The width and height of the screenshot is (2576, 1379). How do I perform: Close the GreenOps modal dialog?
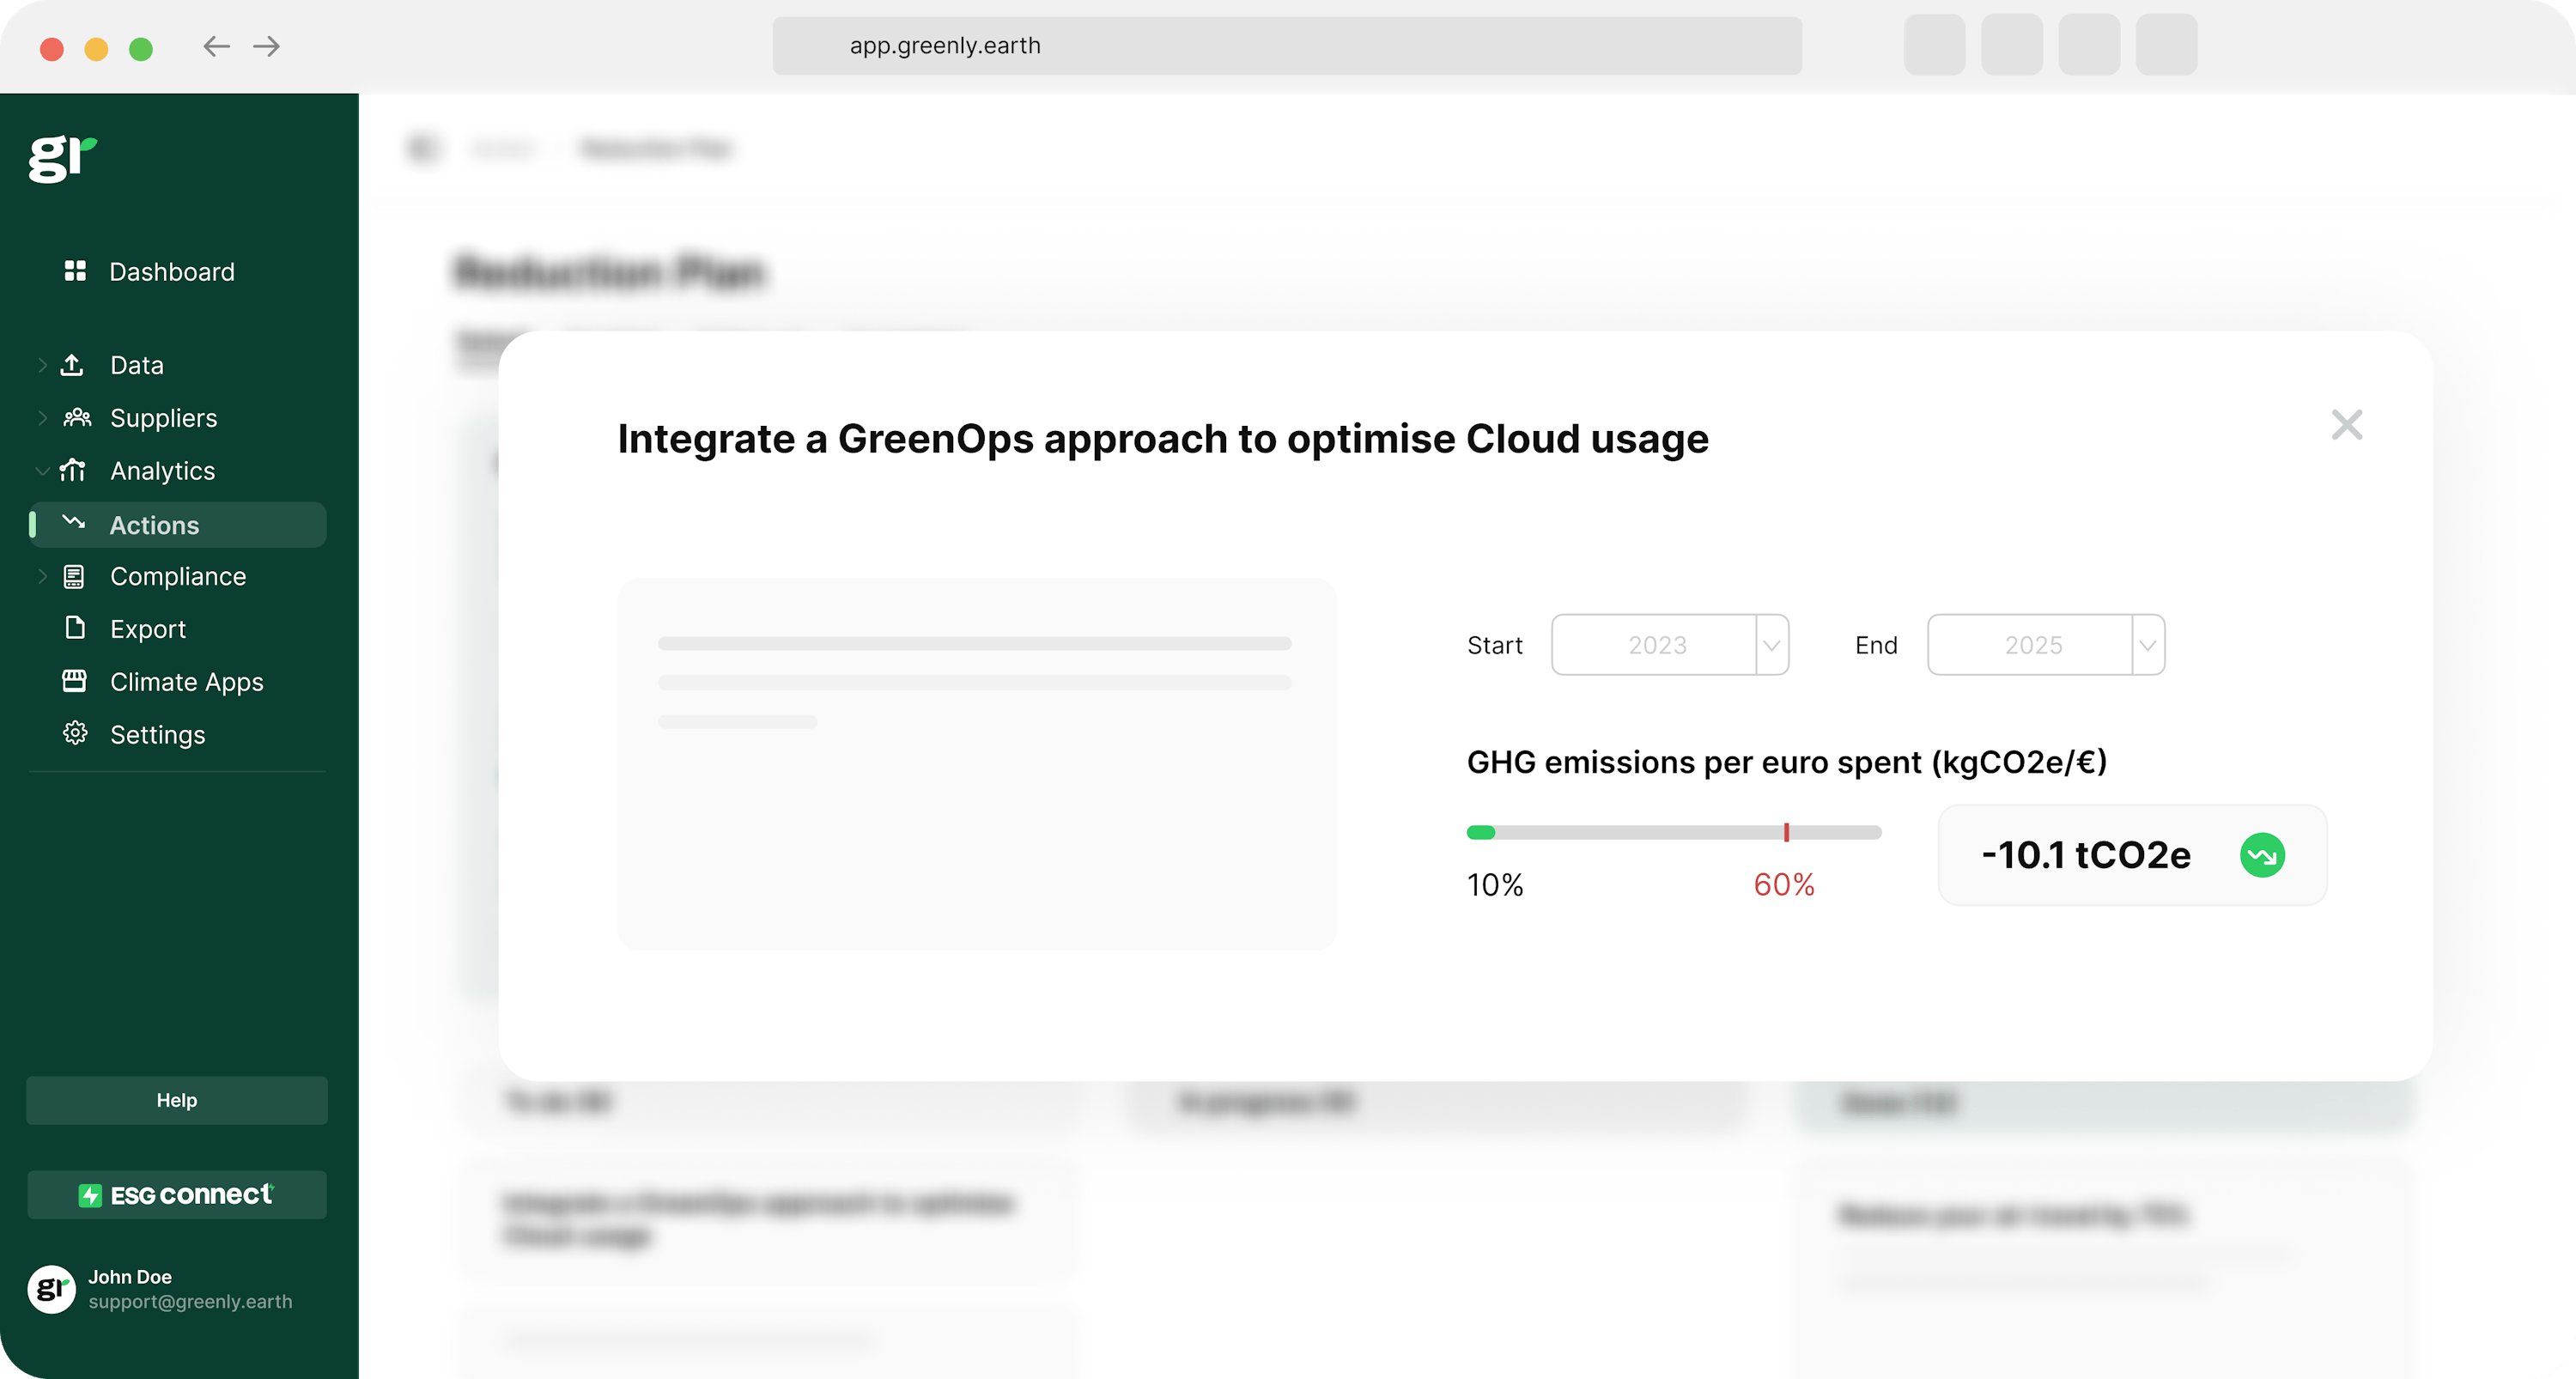click(2348, 424)
